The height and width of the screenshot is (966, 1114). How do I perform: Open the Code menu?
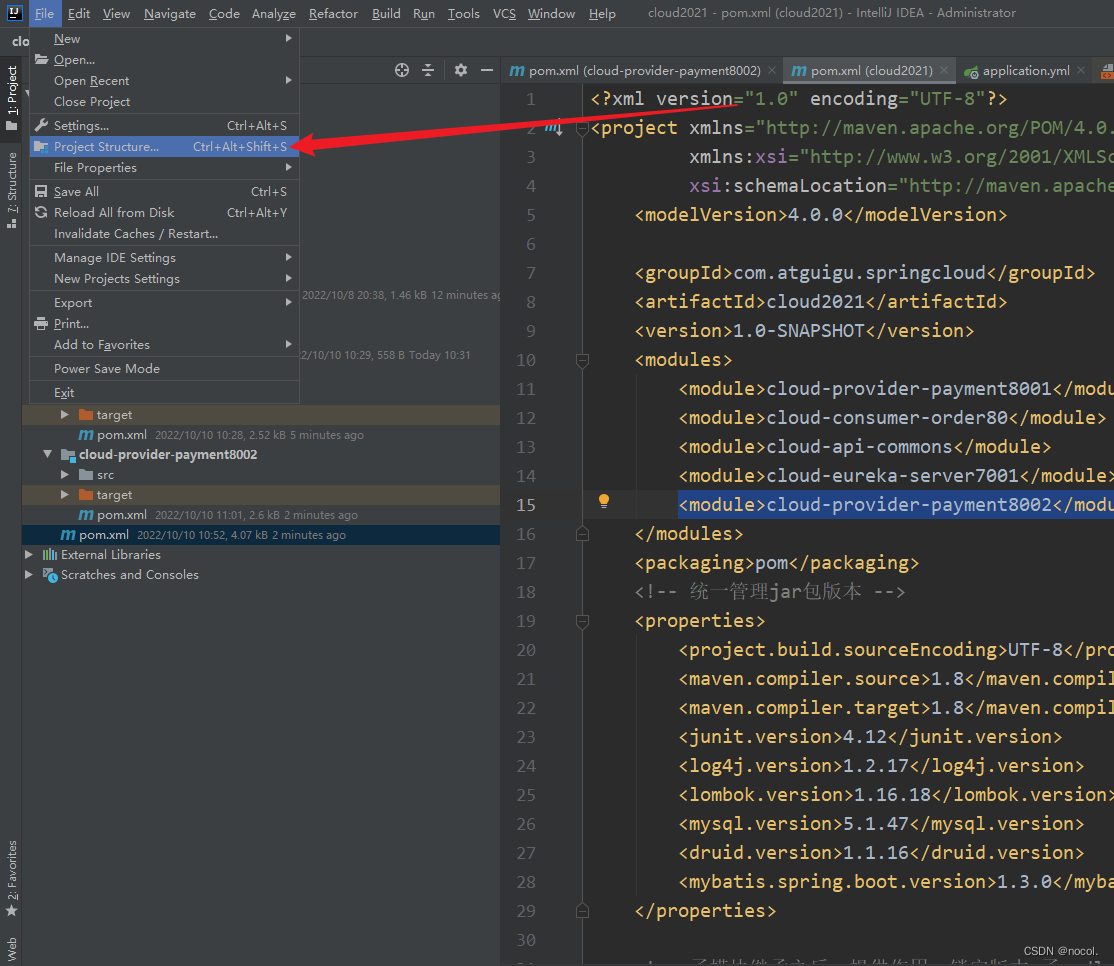tap(224, 13)
